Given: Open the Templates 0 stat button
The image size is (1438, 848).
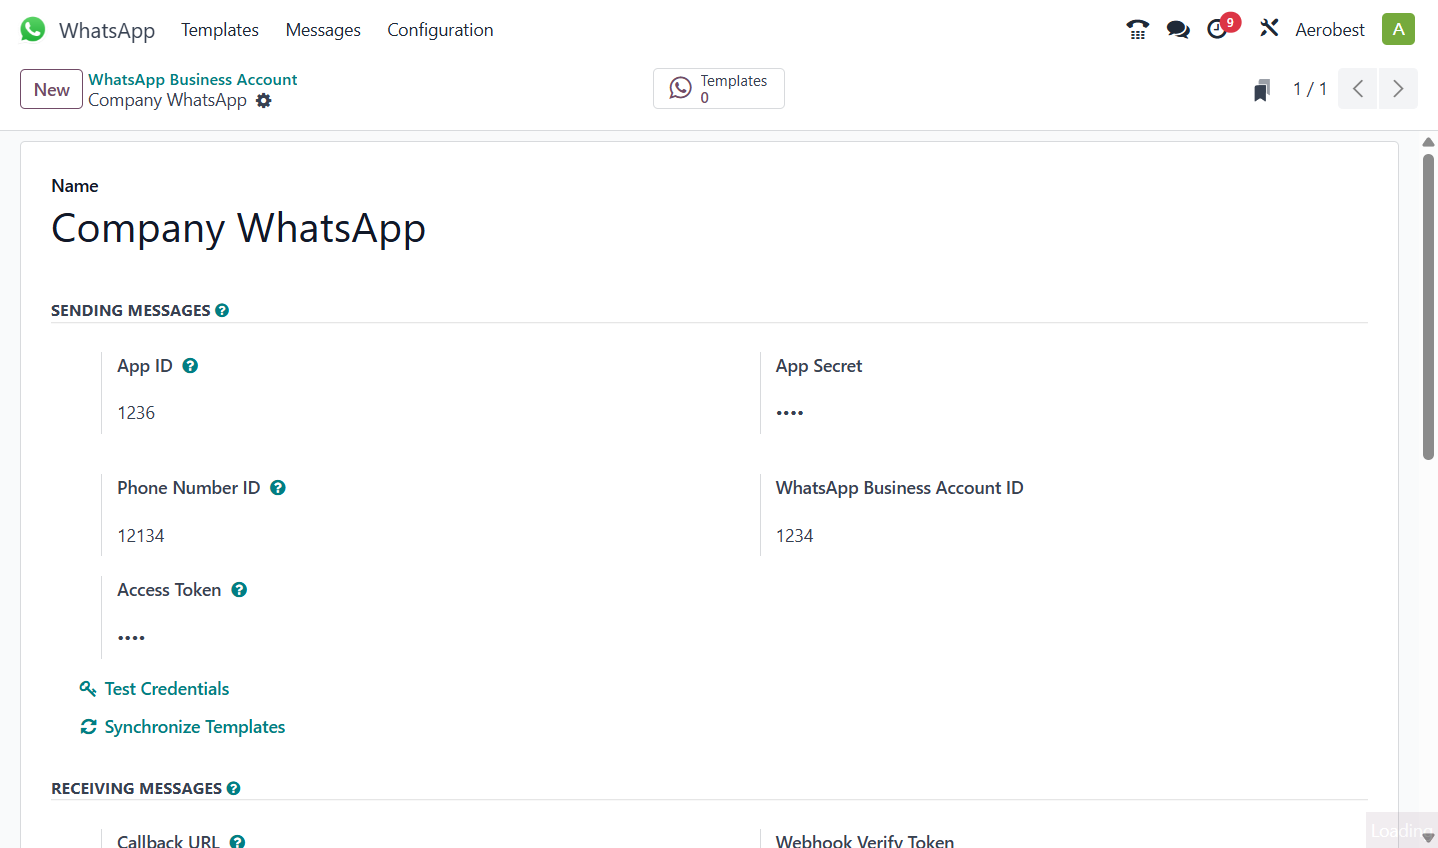Looking at the screenshot, I should (x=719, y=88).
